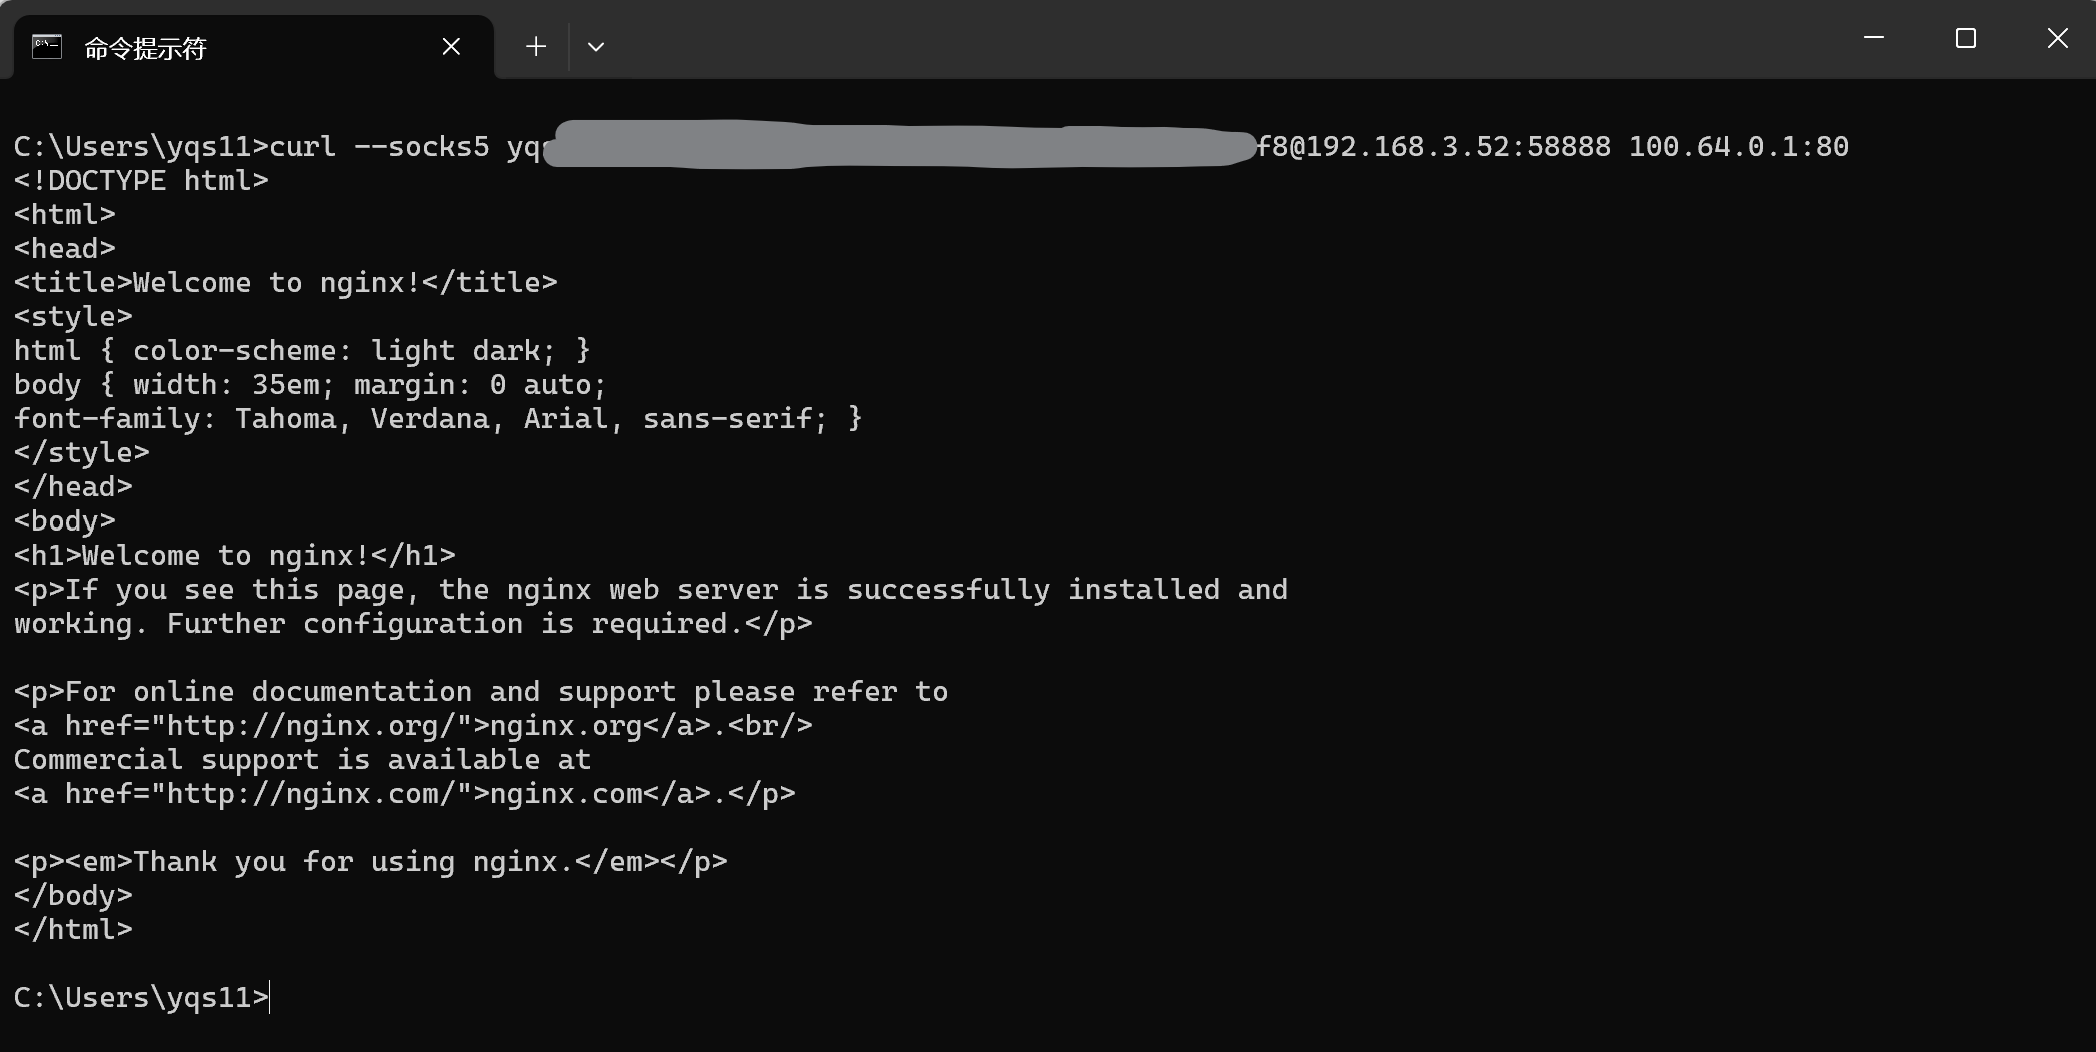This screenshot has width=2096, height=1052.
Task: Click the <title>Welcome to nginx! line
Action: [286, 282]
